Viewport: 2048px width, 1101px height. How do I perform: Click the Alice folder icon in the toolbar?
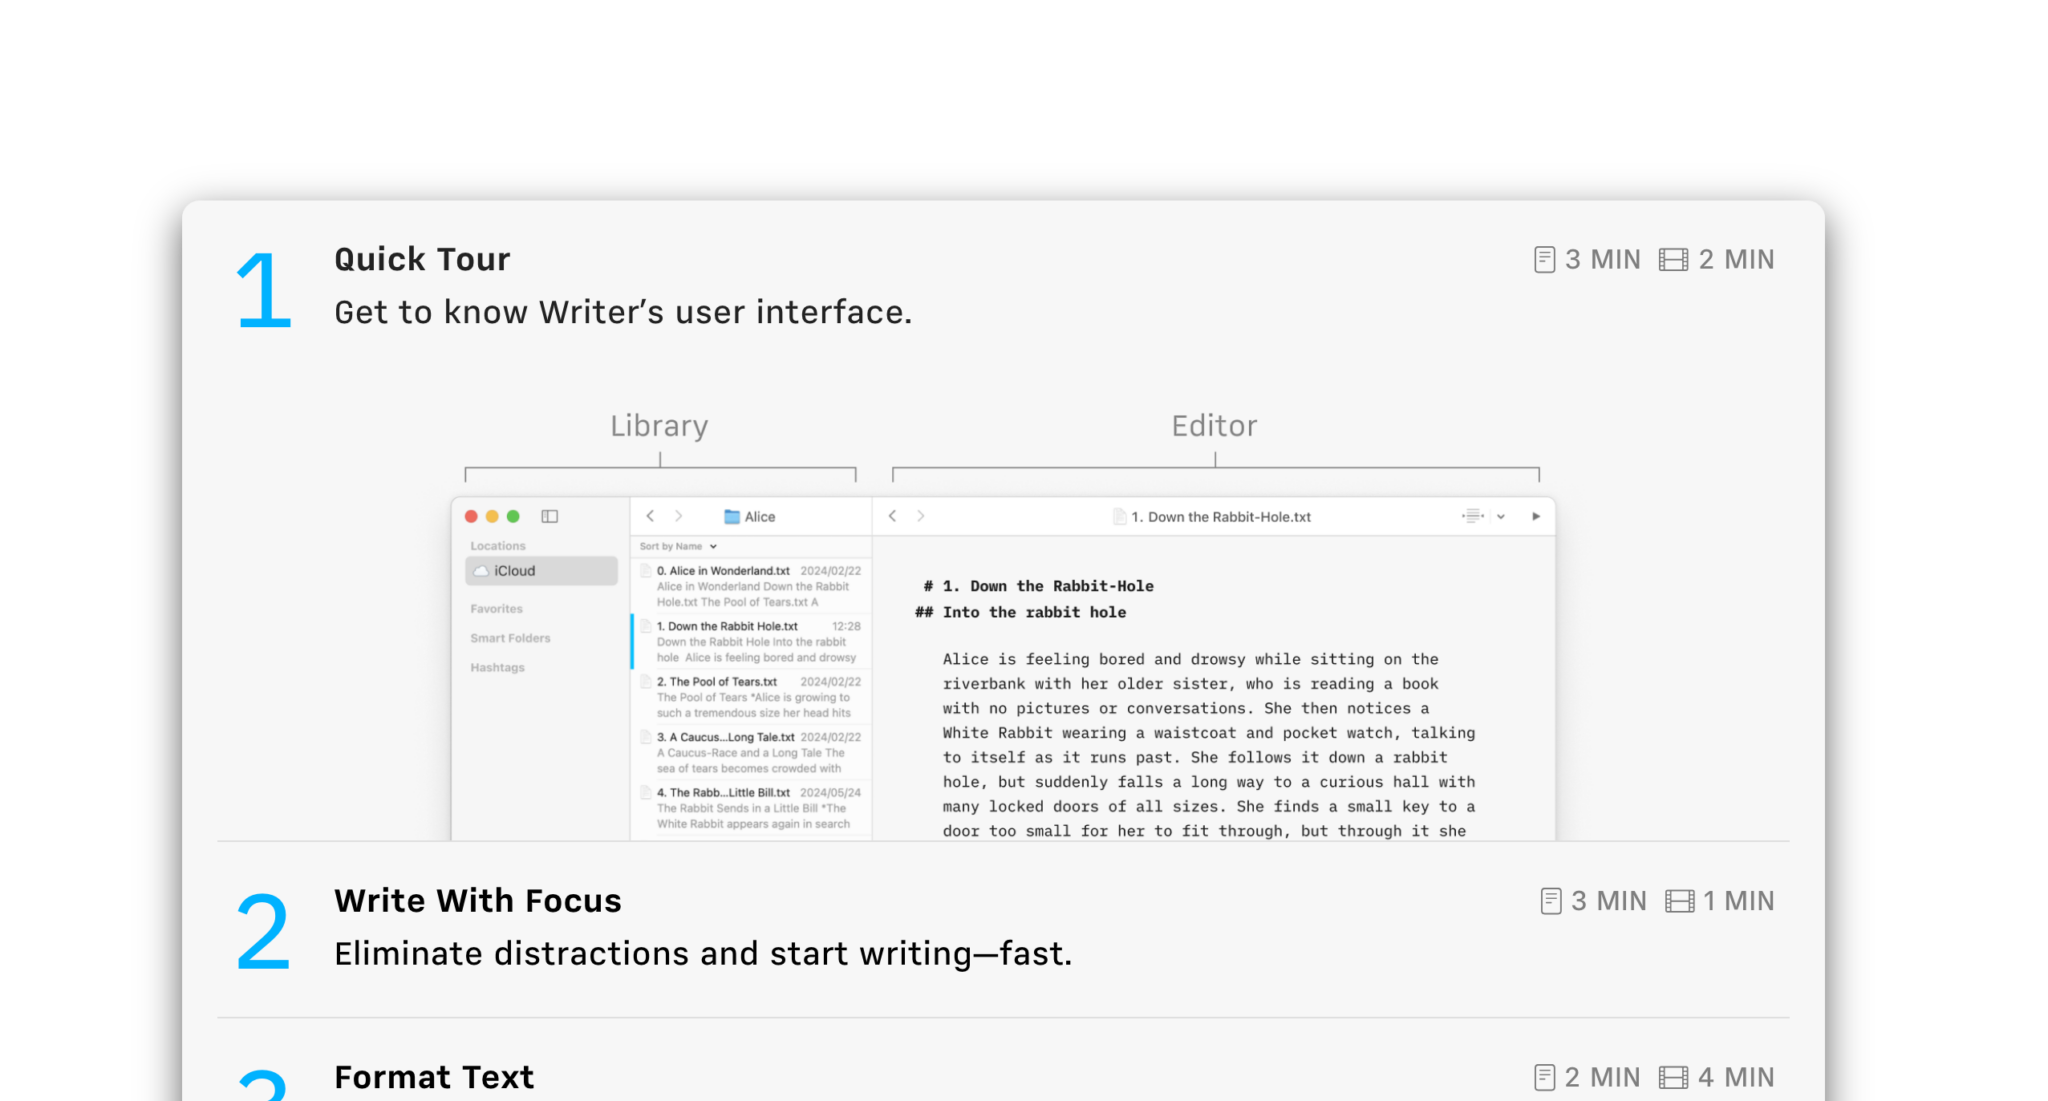pos(734,517)
